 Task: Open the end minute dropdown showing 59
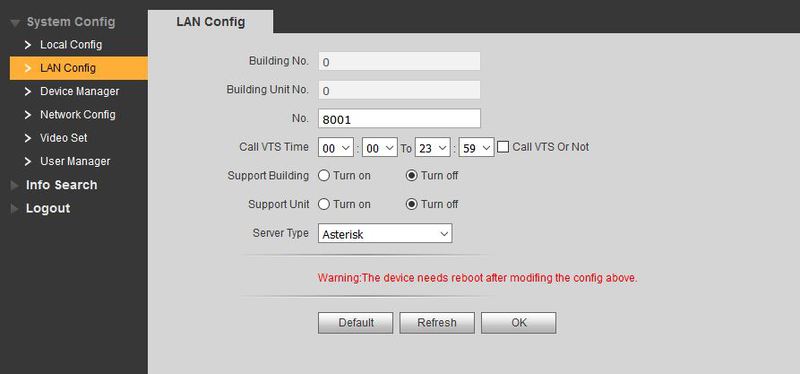477,148
